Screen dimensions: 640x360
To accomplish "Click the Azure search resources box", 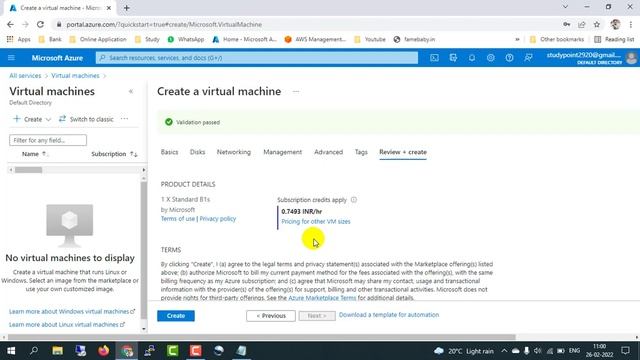I will point(257,58).
